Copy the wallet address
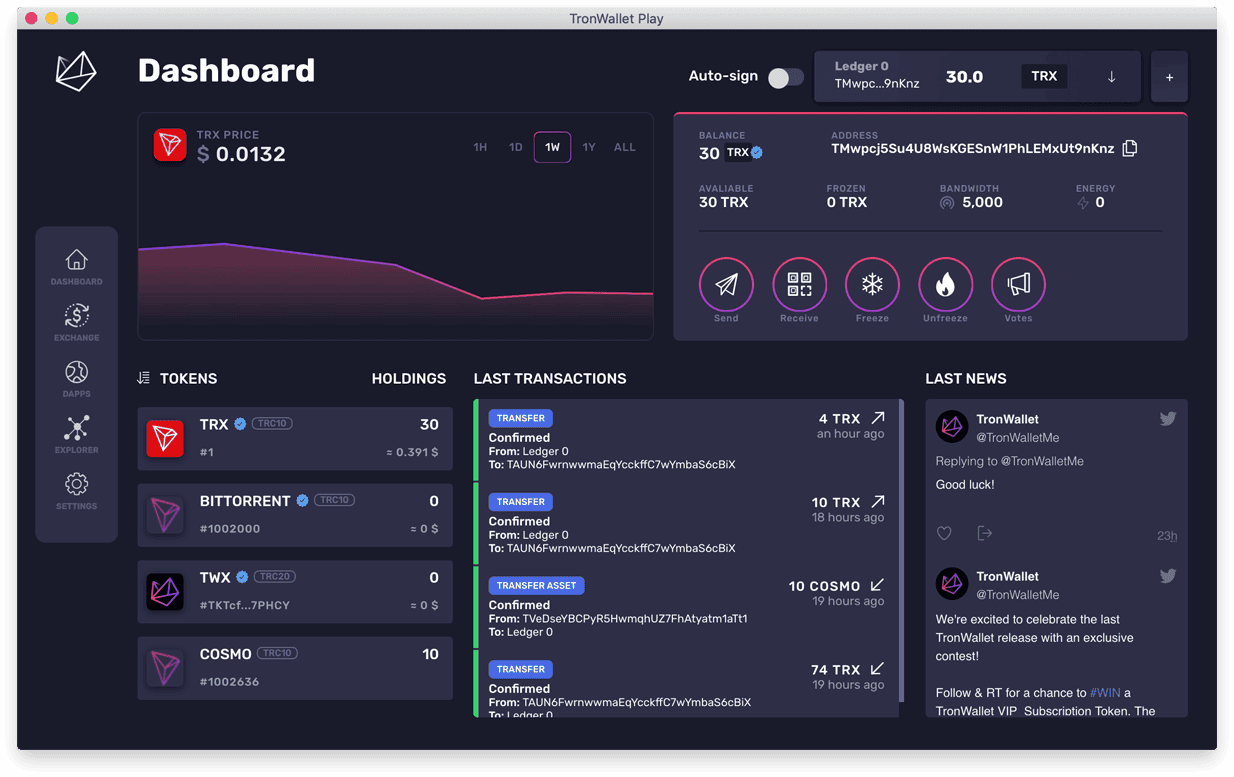The height and width of the screenshot is (777, 1234). [x=1130, y=148]
